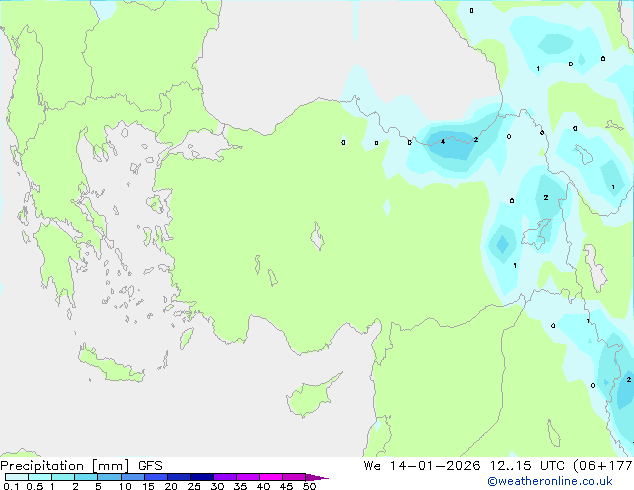Select the 40–45 mm magenta legend swatch
Screen dimensions: 634x490
(x=271, y=477)
